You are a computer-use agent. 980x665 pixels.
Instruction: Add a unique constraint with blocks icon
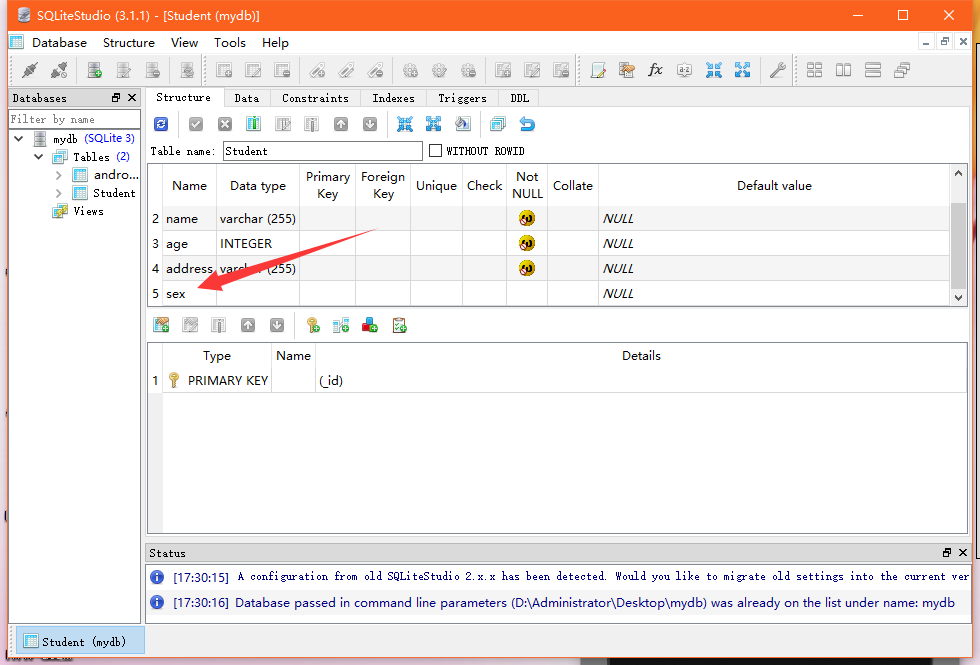pyautogui.click(x=370, y=325)
